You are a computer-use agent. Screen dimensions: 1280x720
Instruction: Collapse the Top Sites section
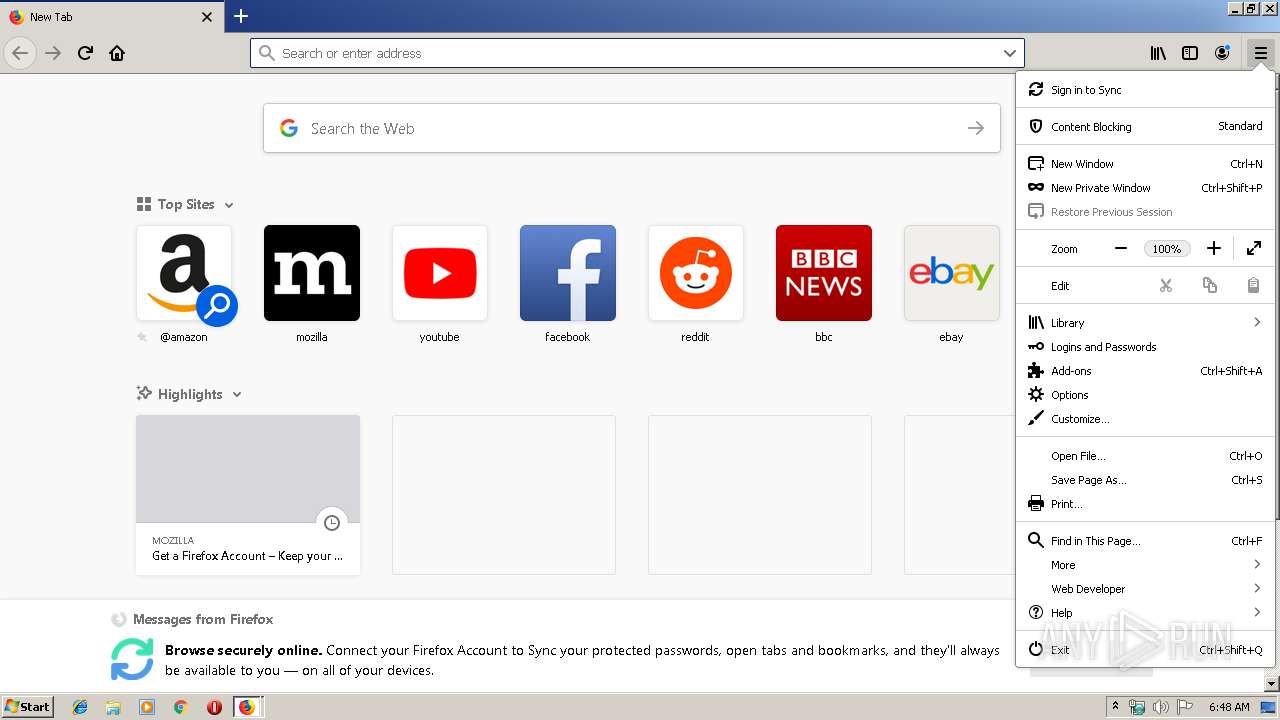(229, 205)
